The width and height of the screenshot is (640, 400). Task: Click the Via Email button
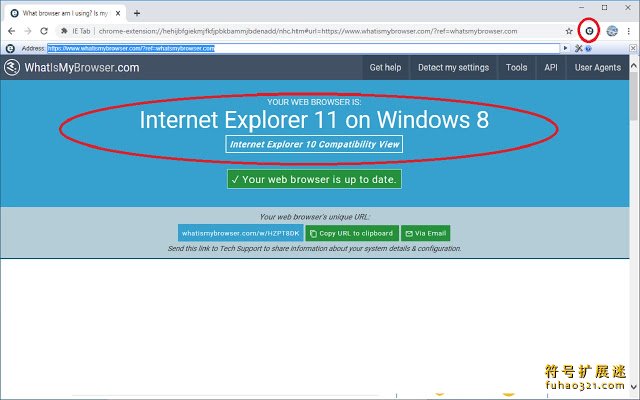click(x=425, y=233)
